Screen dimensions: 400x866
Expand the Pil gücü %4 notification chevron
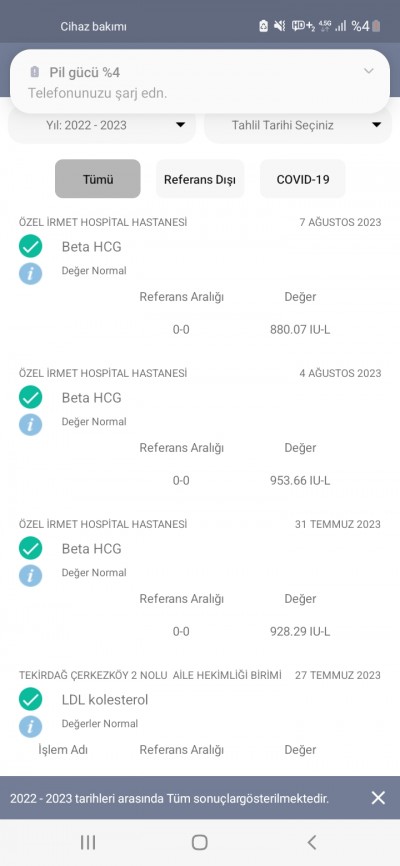click(369, 71)
